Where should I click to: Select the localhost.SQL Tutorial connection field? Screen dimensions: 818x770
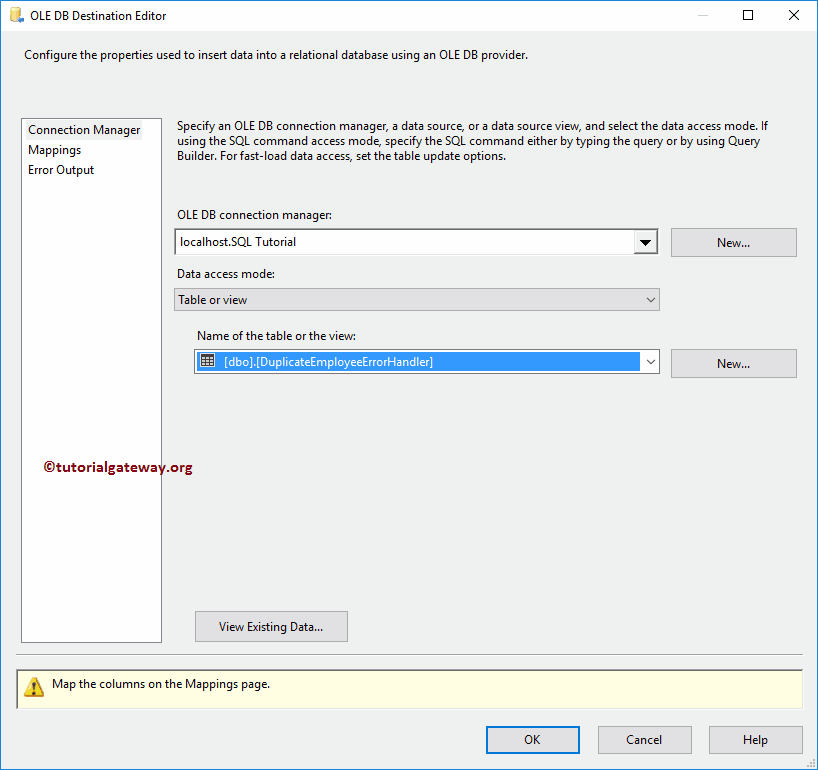coord(400,242)
